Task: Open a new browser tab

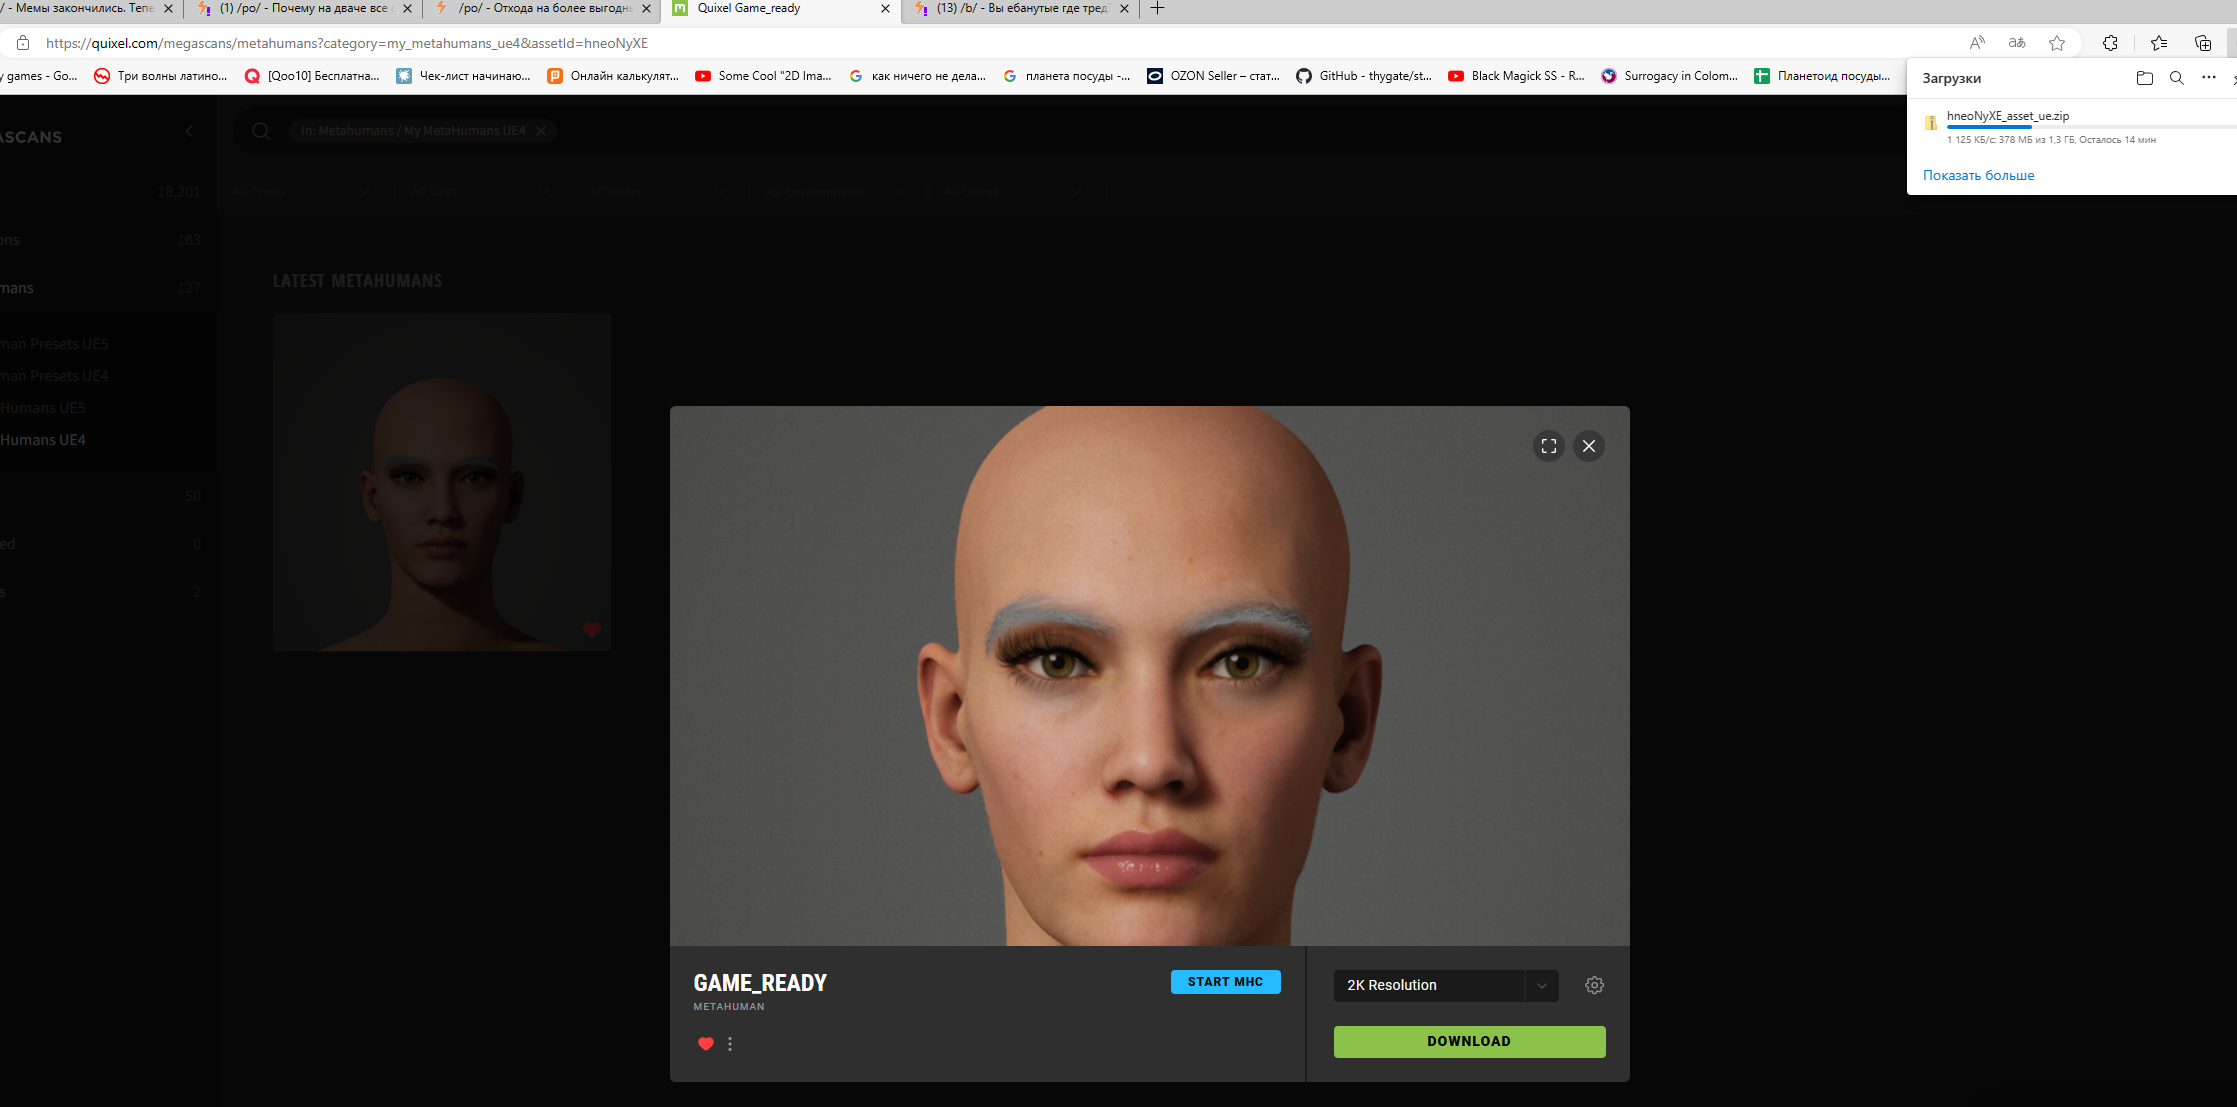Action: [1157, 8]
